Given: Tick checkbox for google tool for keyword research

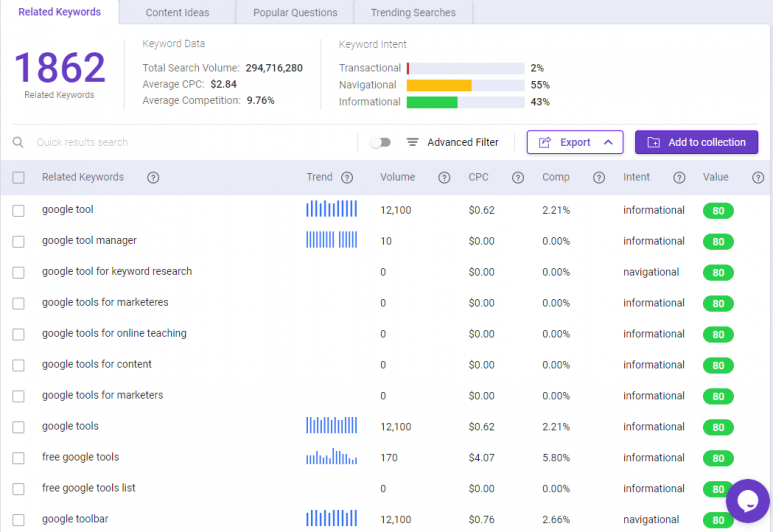Looking at the screenshot, I should (x=18, y=273).
